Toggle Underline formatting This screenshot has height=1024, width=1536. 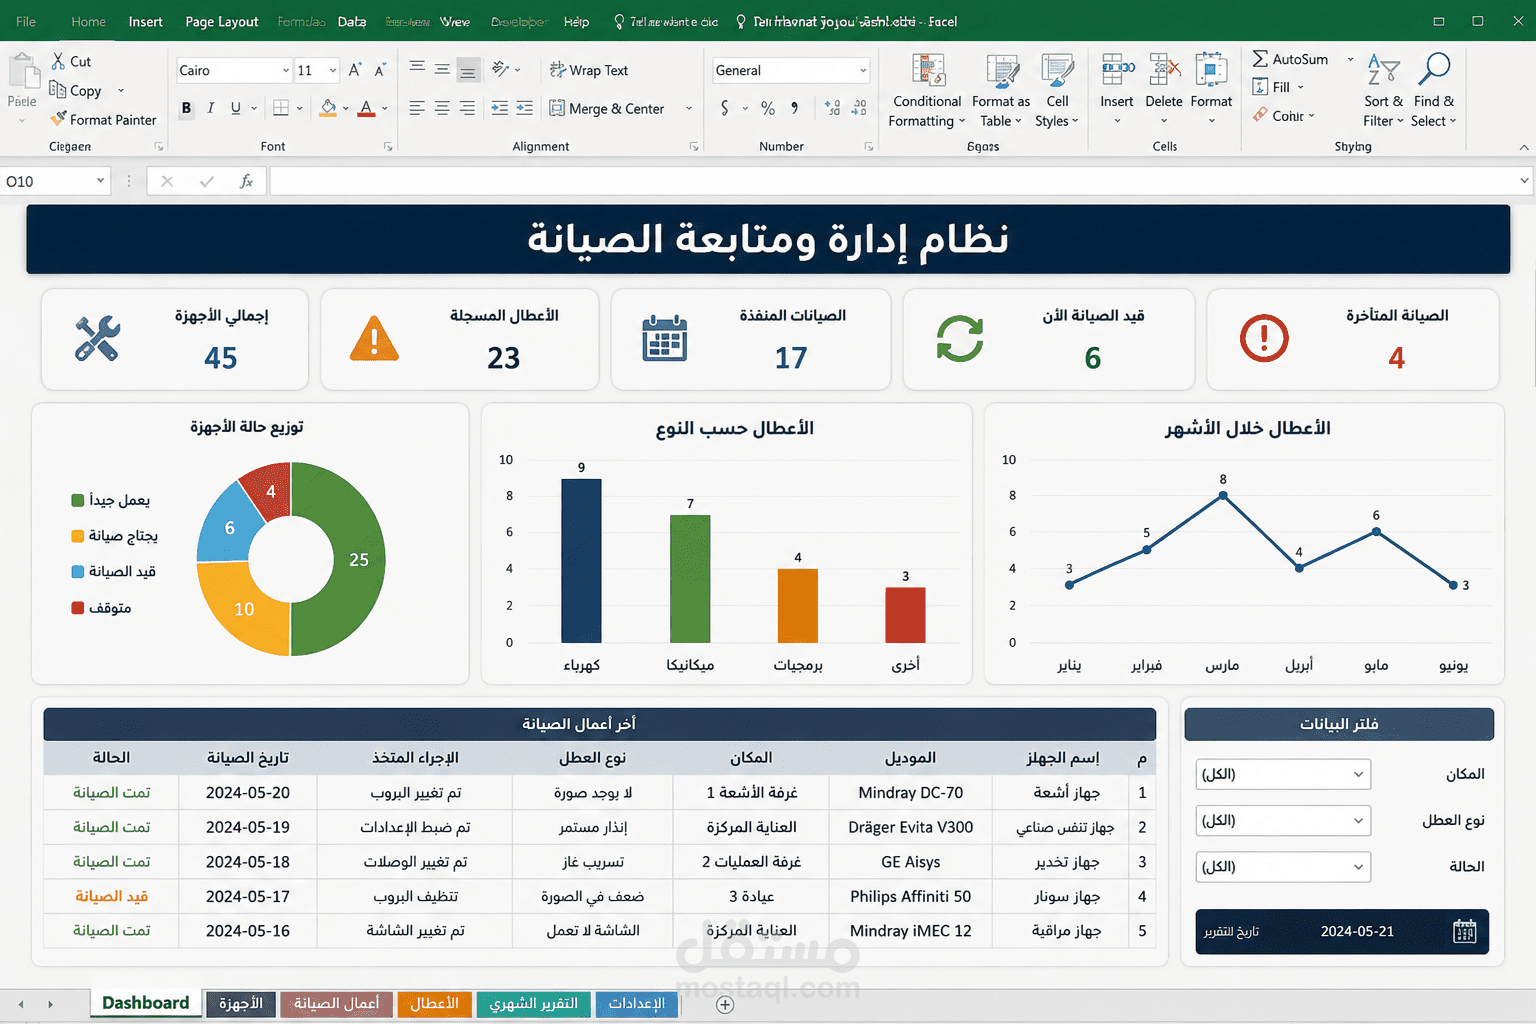click(x=235, y=108)
